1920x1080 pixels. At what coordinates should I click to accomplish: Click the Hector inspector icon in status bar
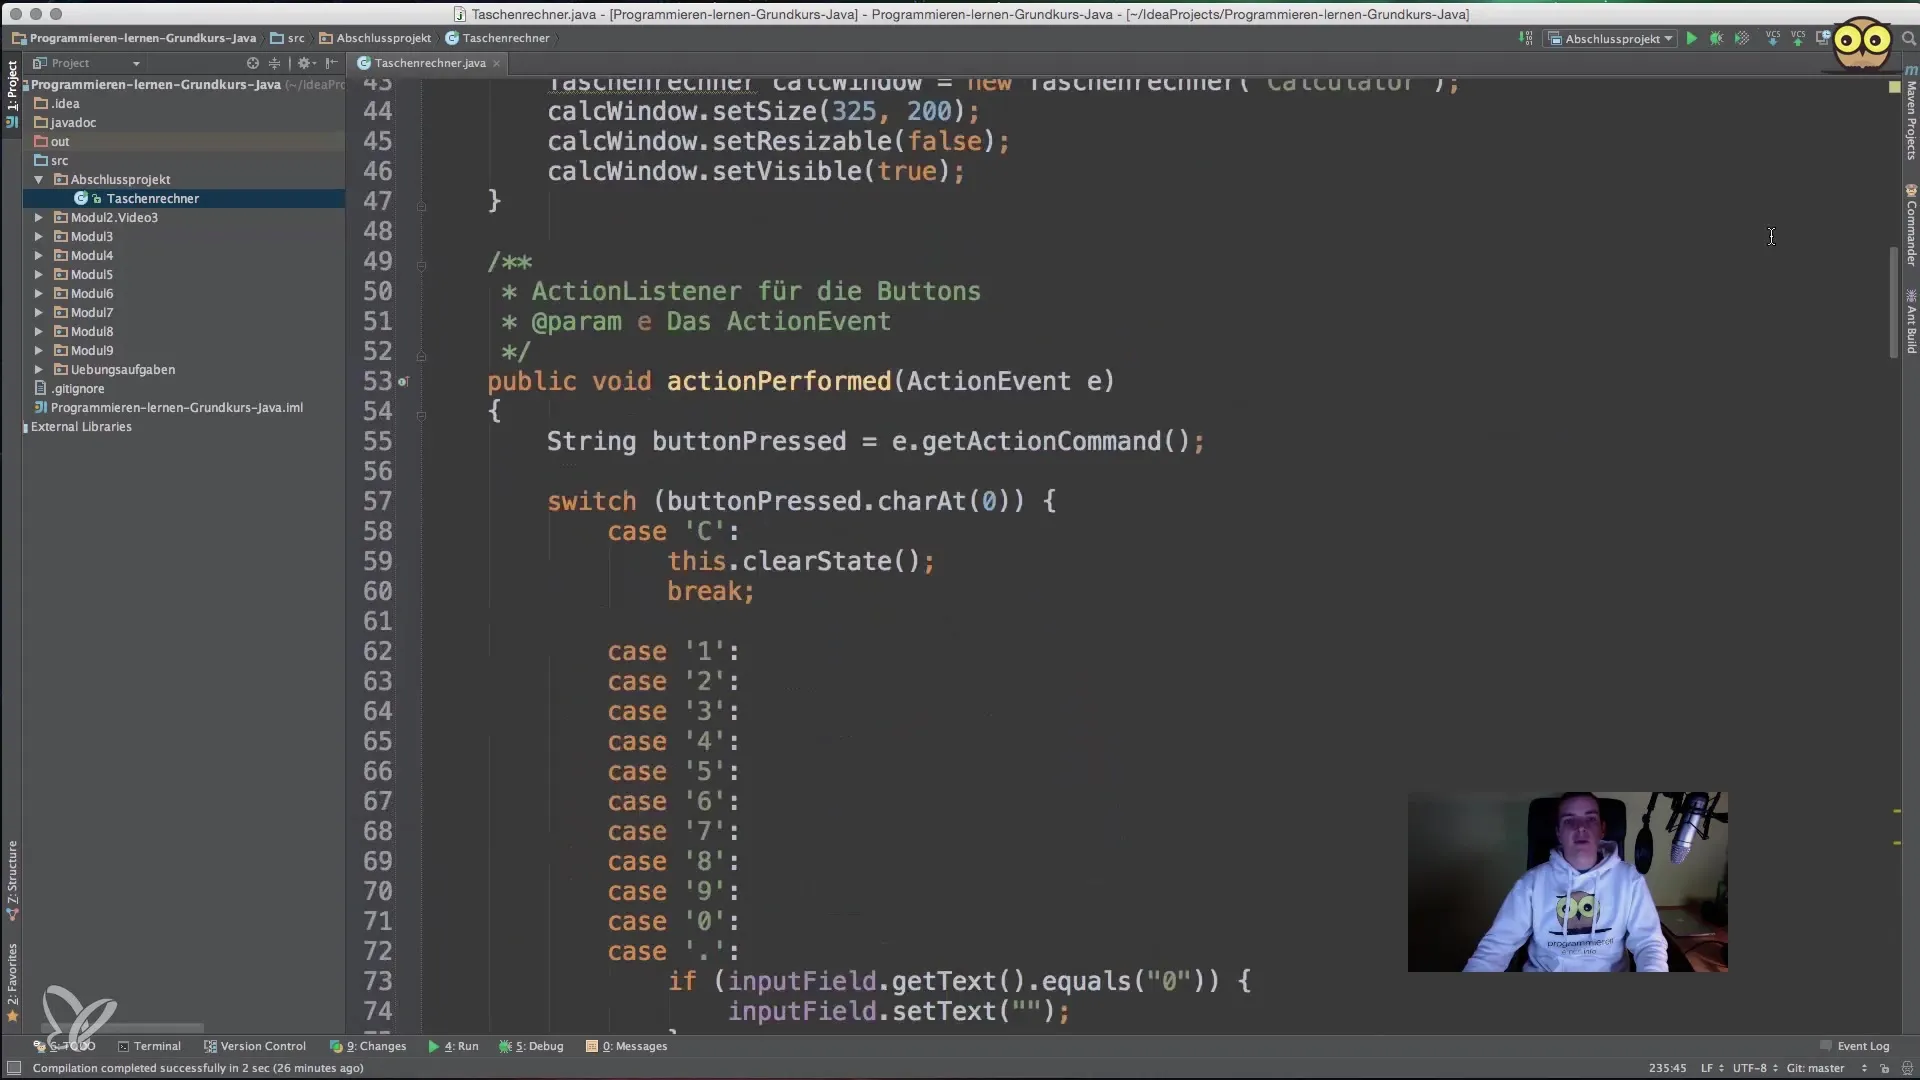click(x=1906, y=1068)
